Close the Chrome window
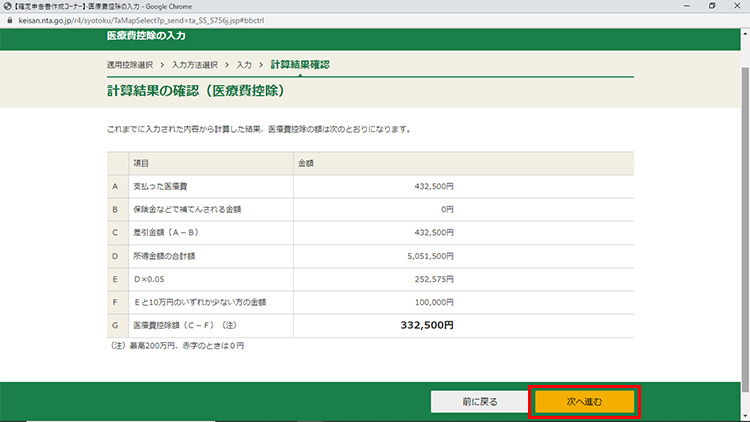 [x=738, y=5]
